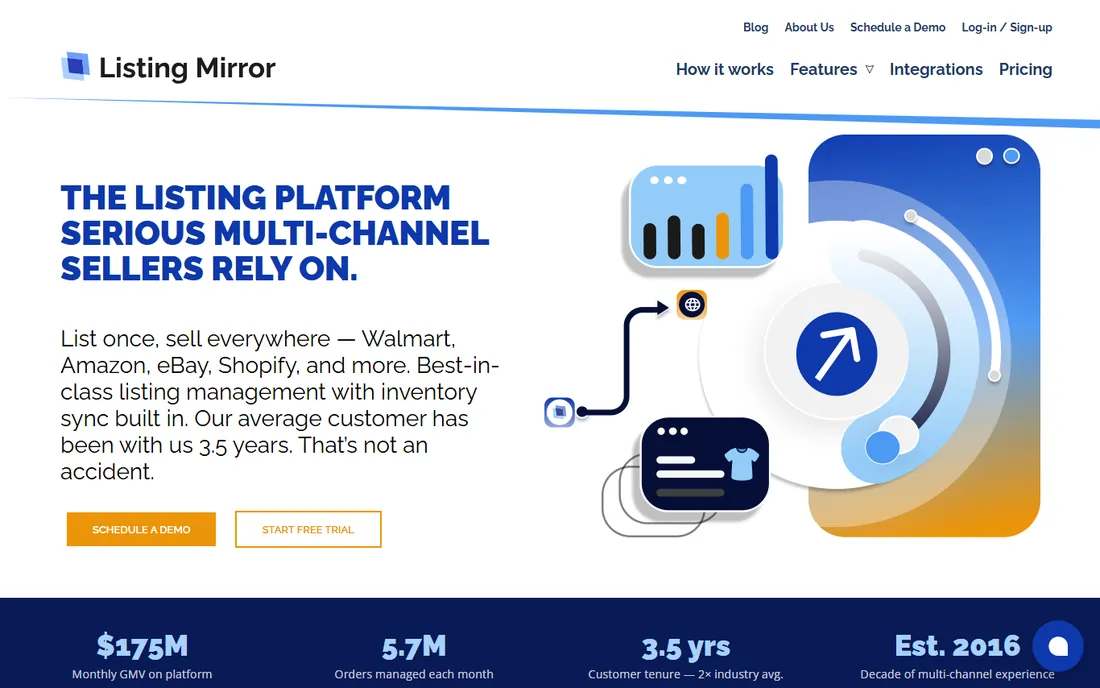Viewport: 1100px width, 688px height.
Task: Click 'Orders managed each month' text
Action: tap(414, 674)
